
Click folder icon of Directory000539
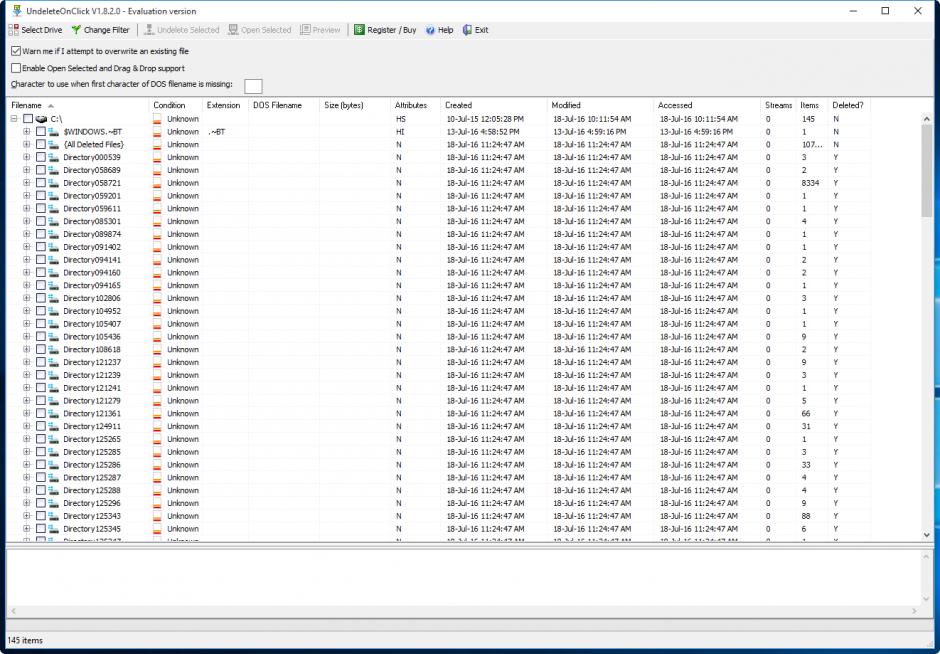(54, 157)
